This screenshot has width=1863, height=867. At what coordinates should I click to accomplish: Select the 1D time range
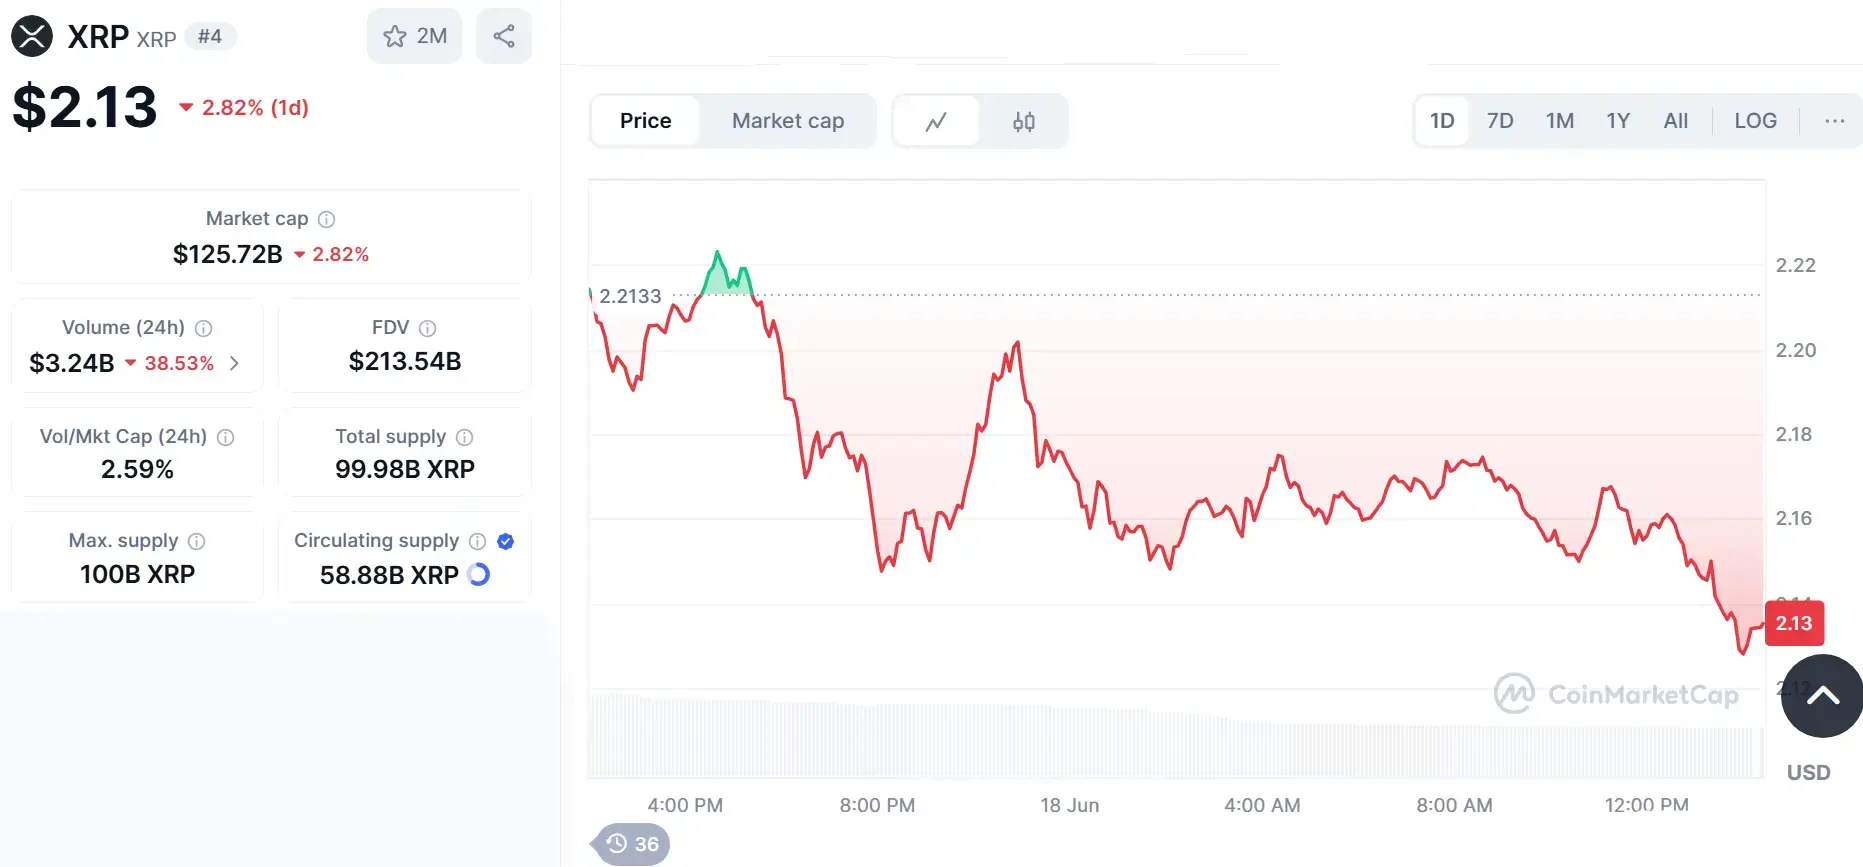[1442, 121]
